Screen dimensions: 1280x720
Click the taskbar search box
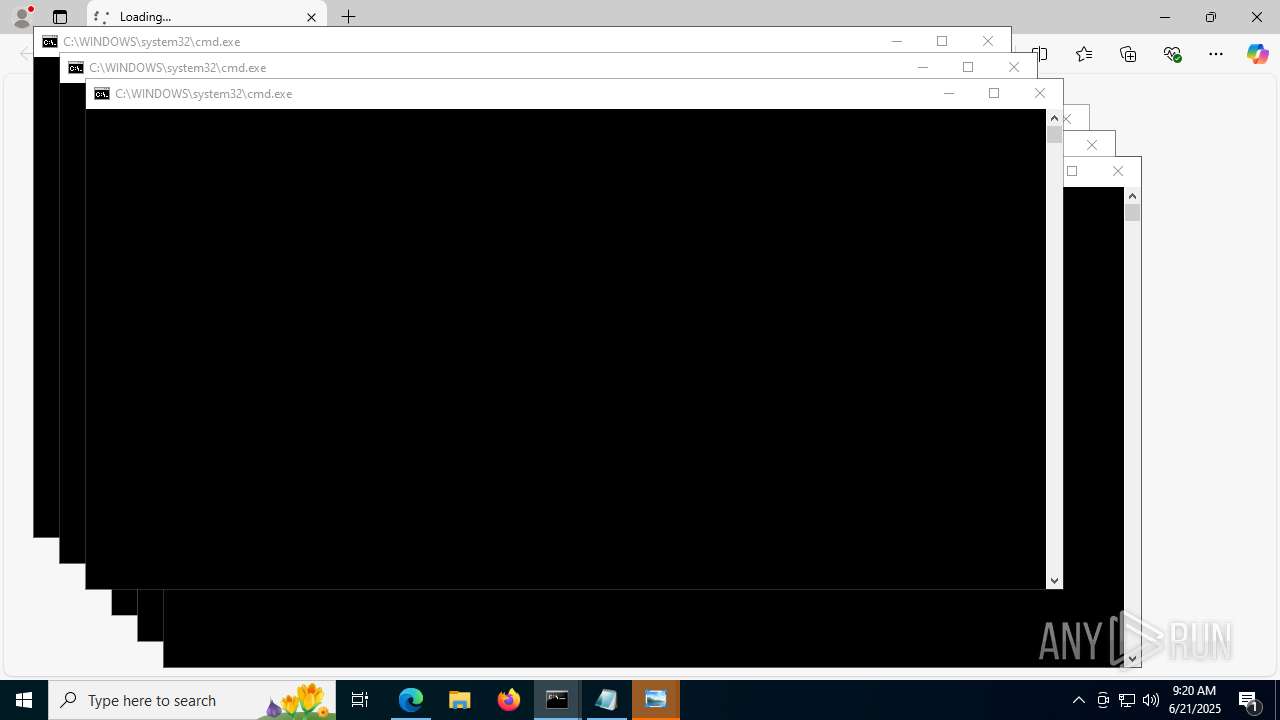[192, 700]
